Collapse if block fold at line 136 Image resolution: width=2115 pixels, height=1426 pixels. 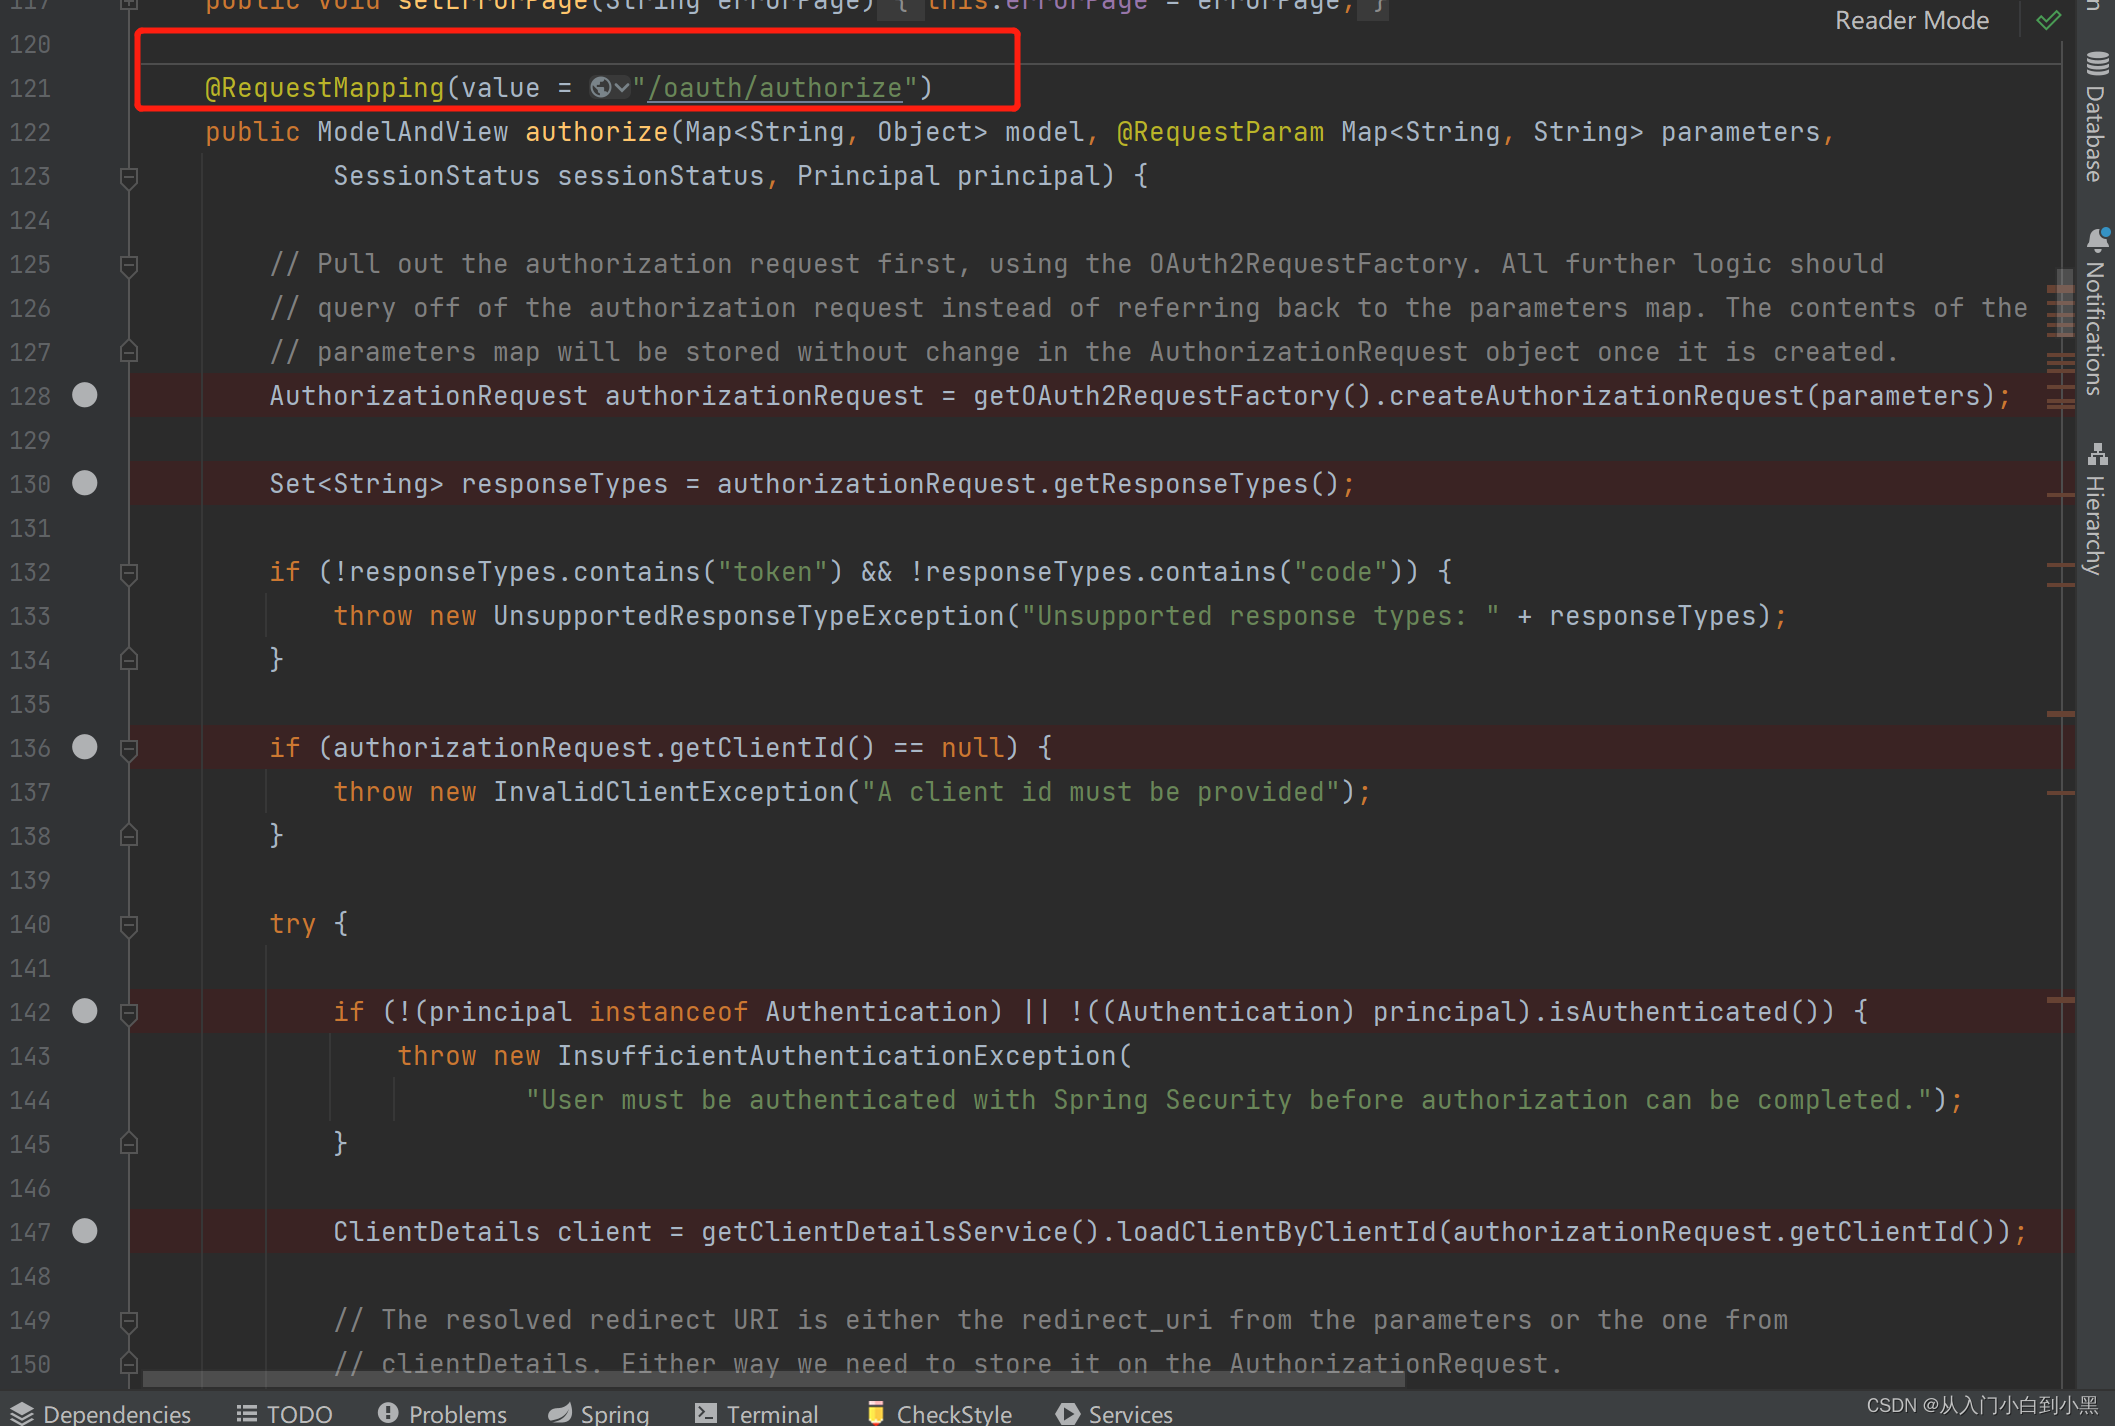129,749
